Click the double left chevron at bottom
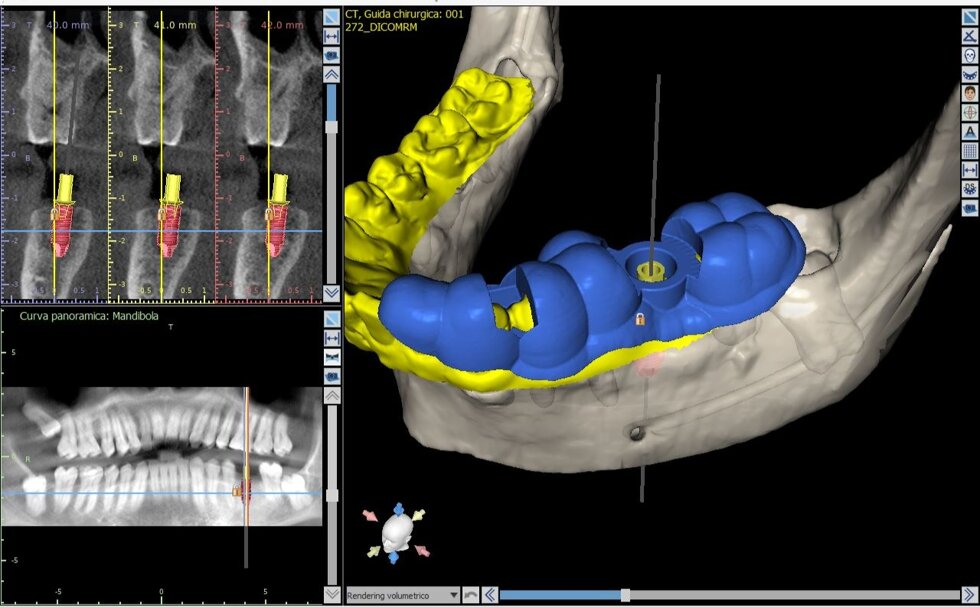This screenshot has width=980, height=607. [489, 596]
